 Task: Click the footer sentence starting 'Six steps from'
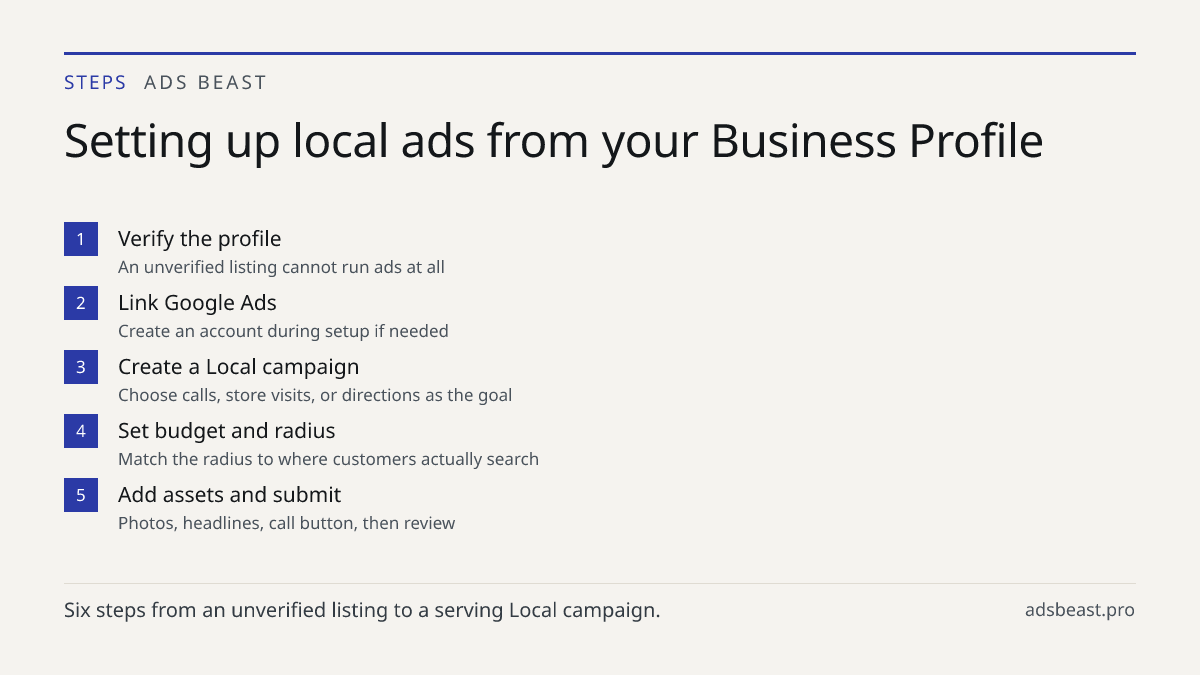[x=362, y=610]
